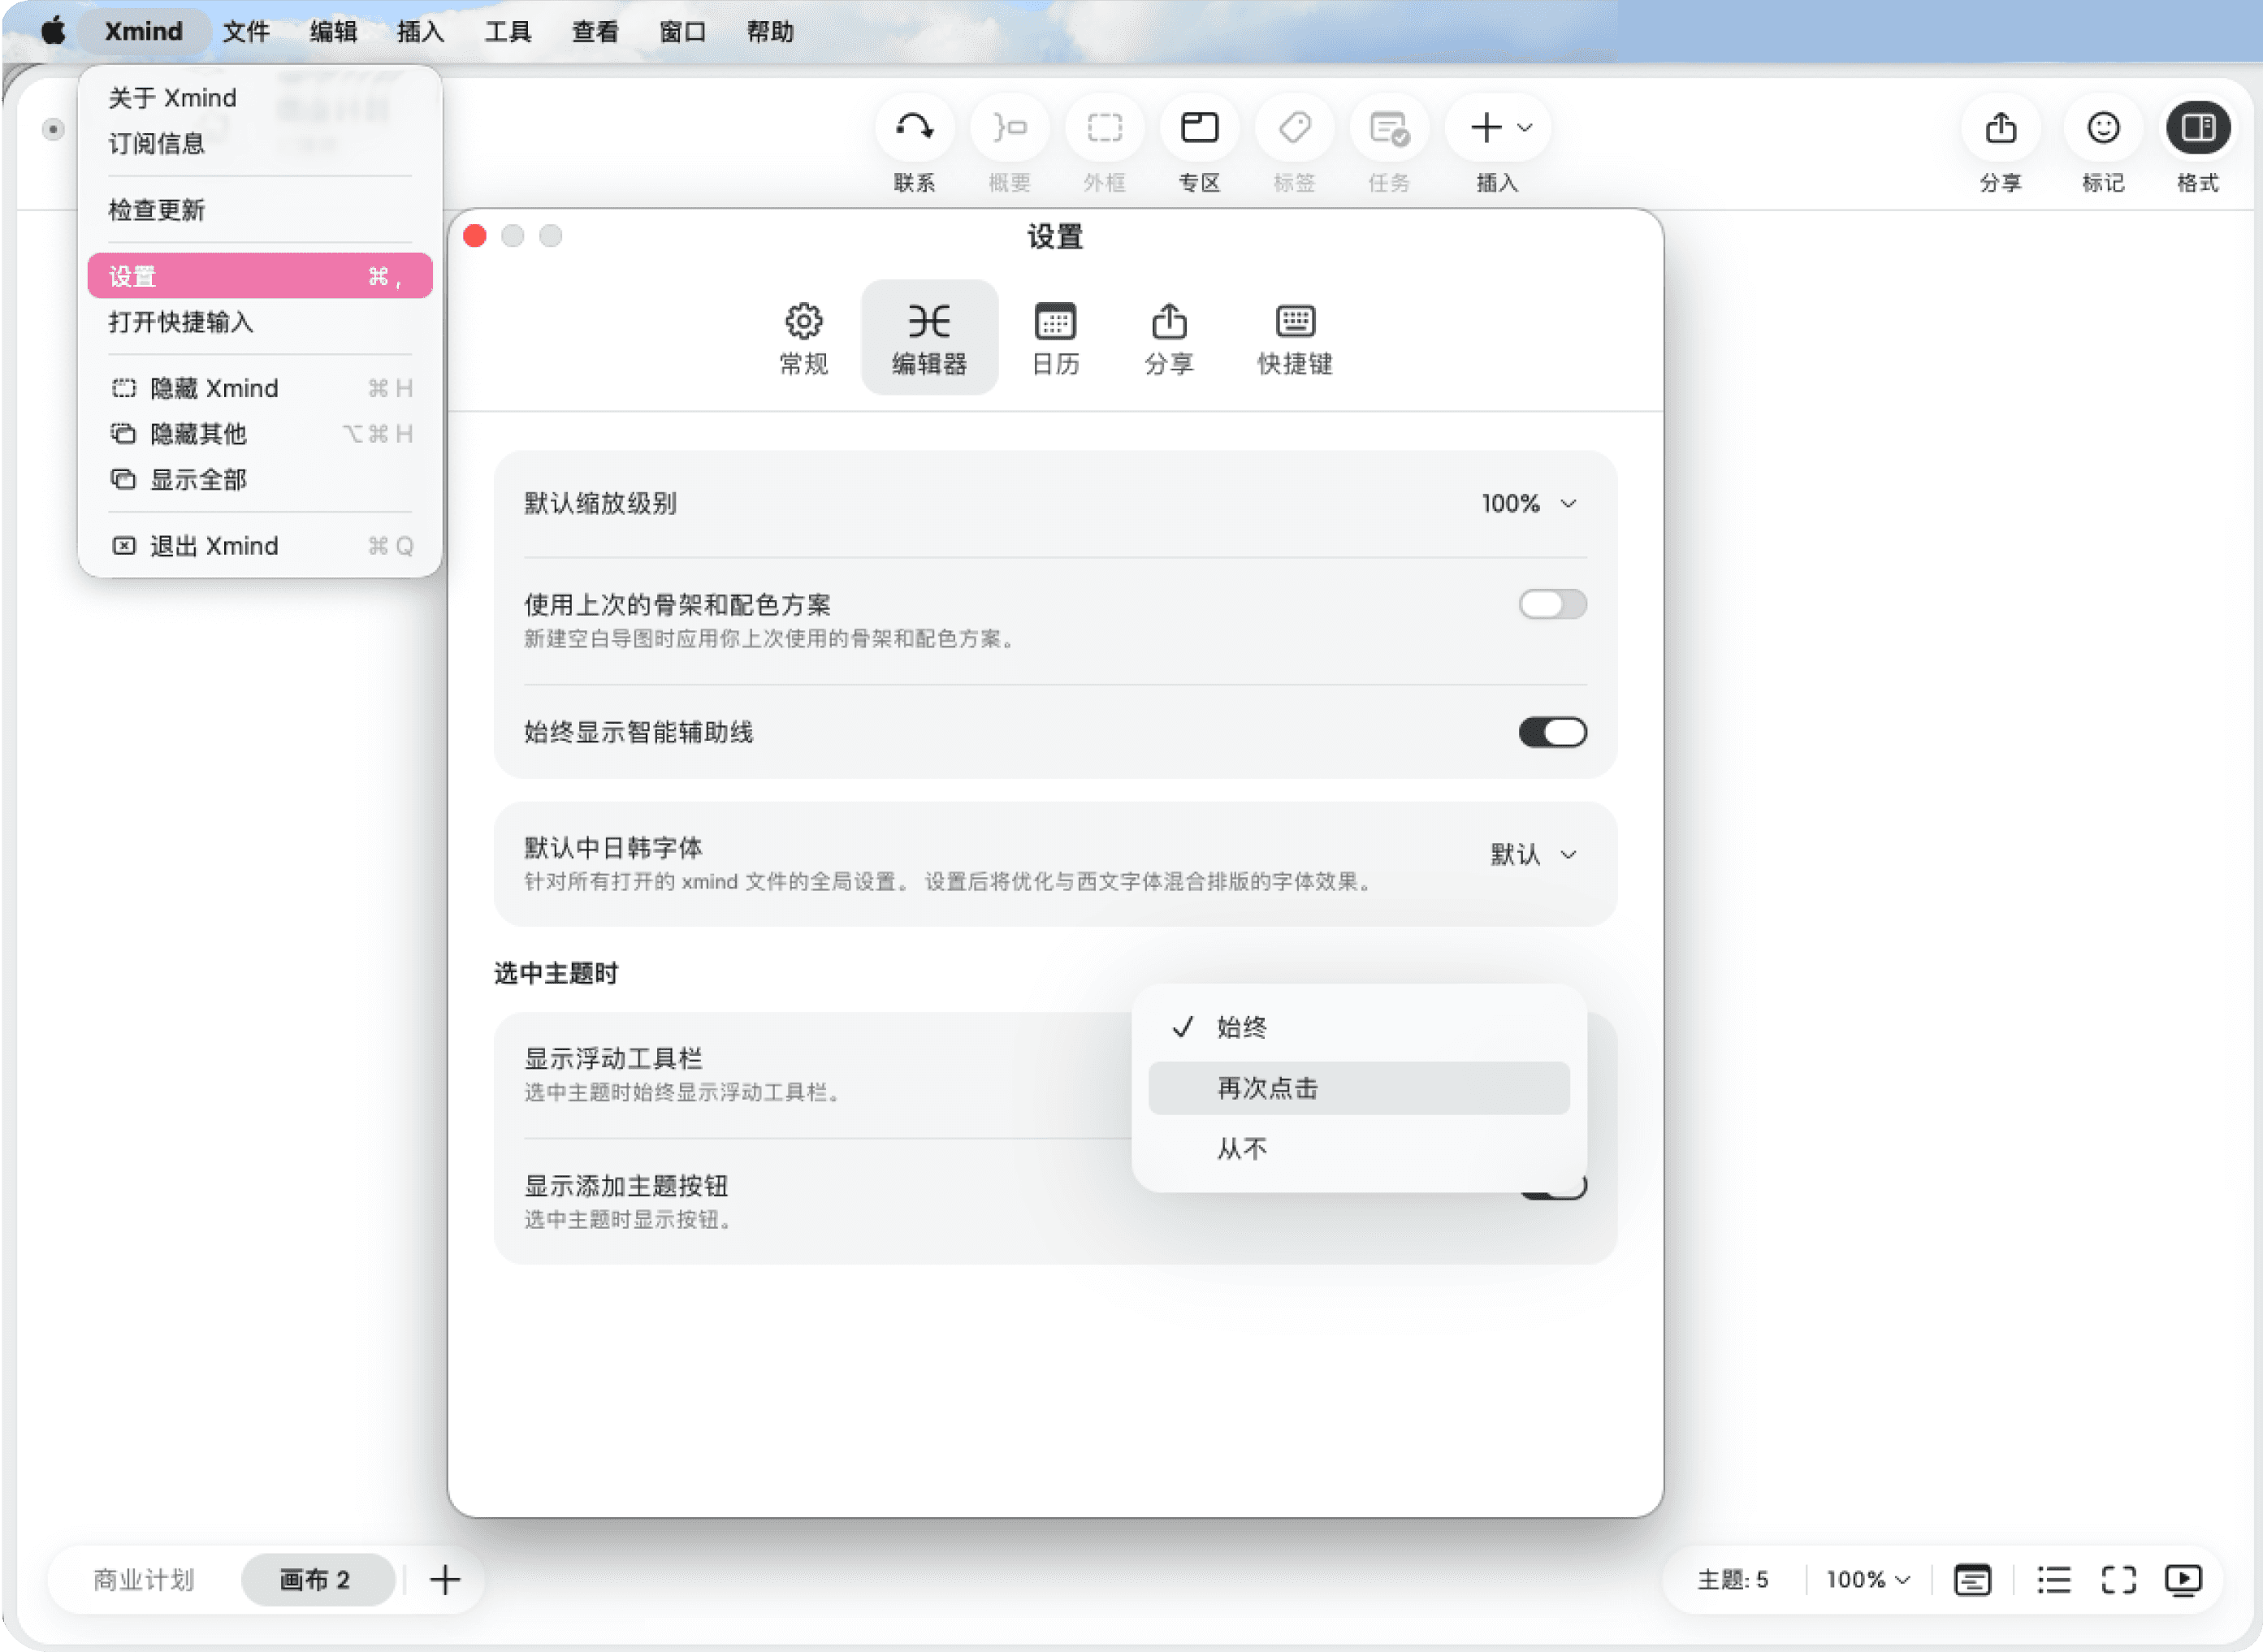Click the 主题: 5 topic count

[1733, 1580]
